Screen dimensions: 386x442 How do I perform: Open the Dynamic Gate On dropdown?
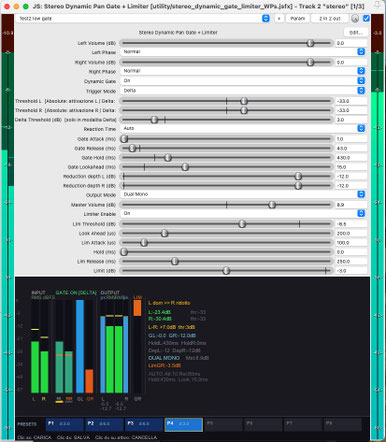coord(243,81)
